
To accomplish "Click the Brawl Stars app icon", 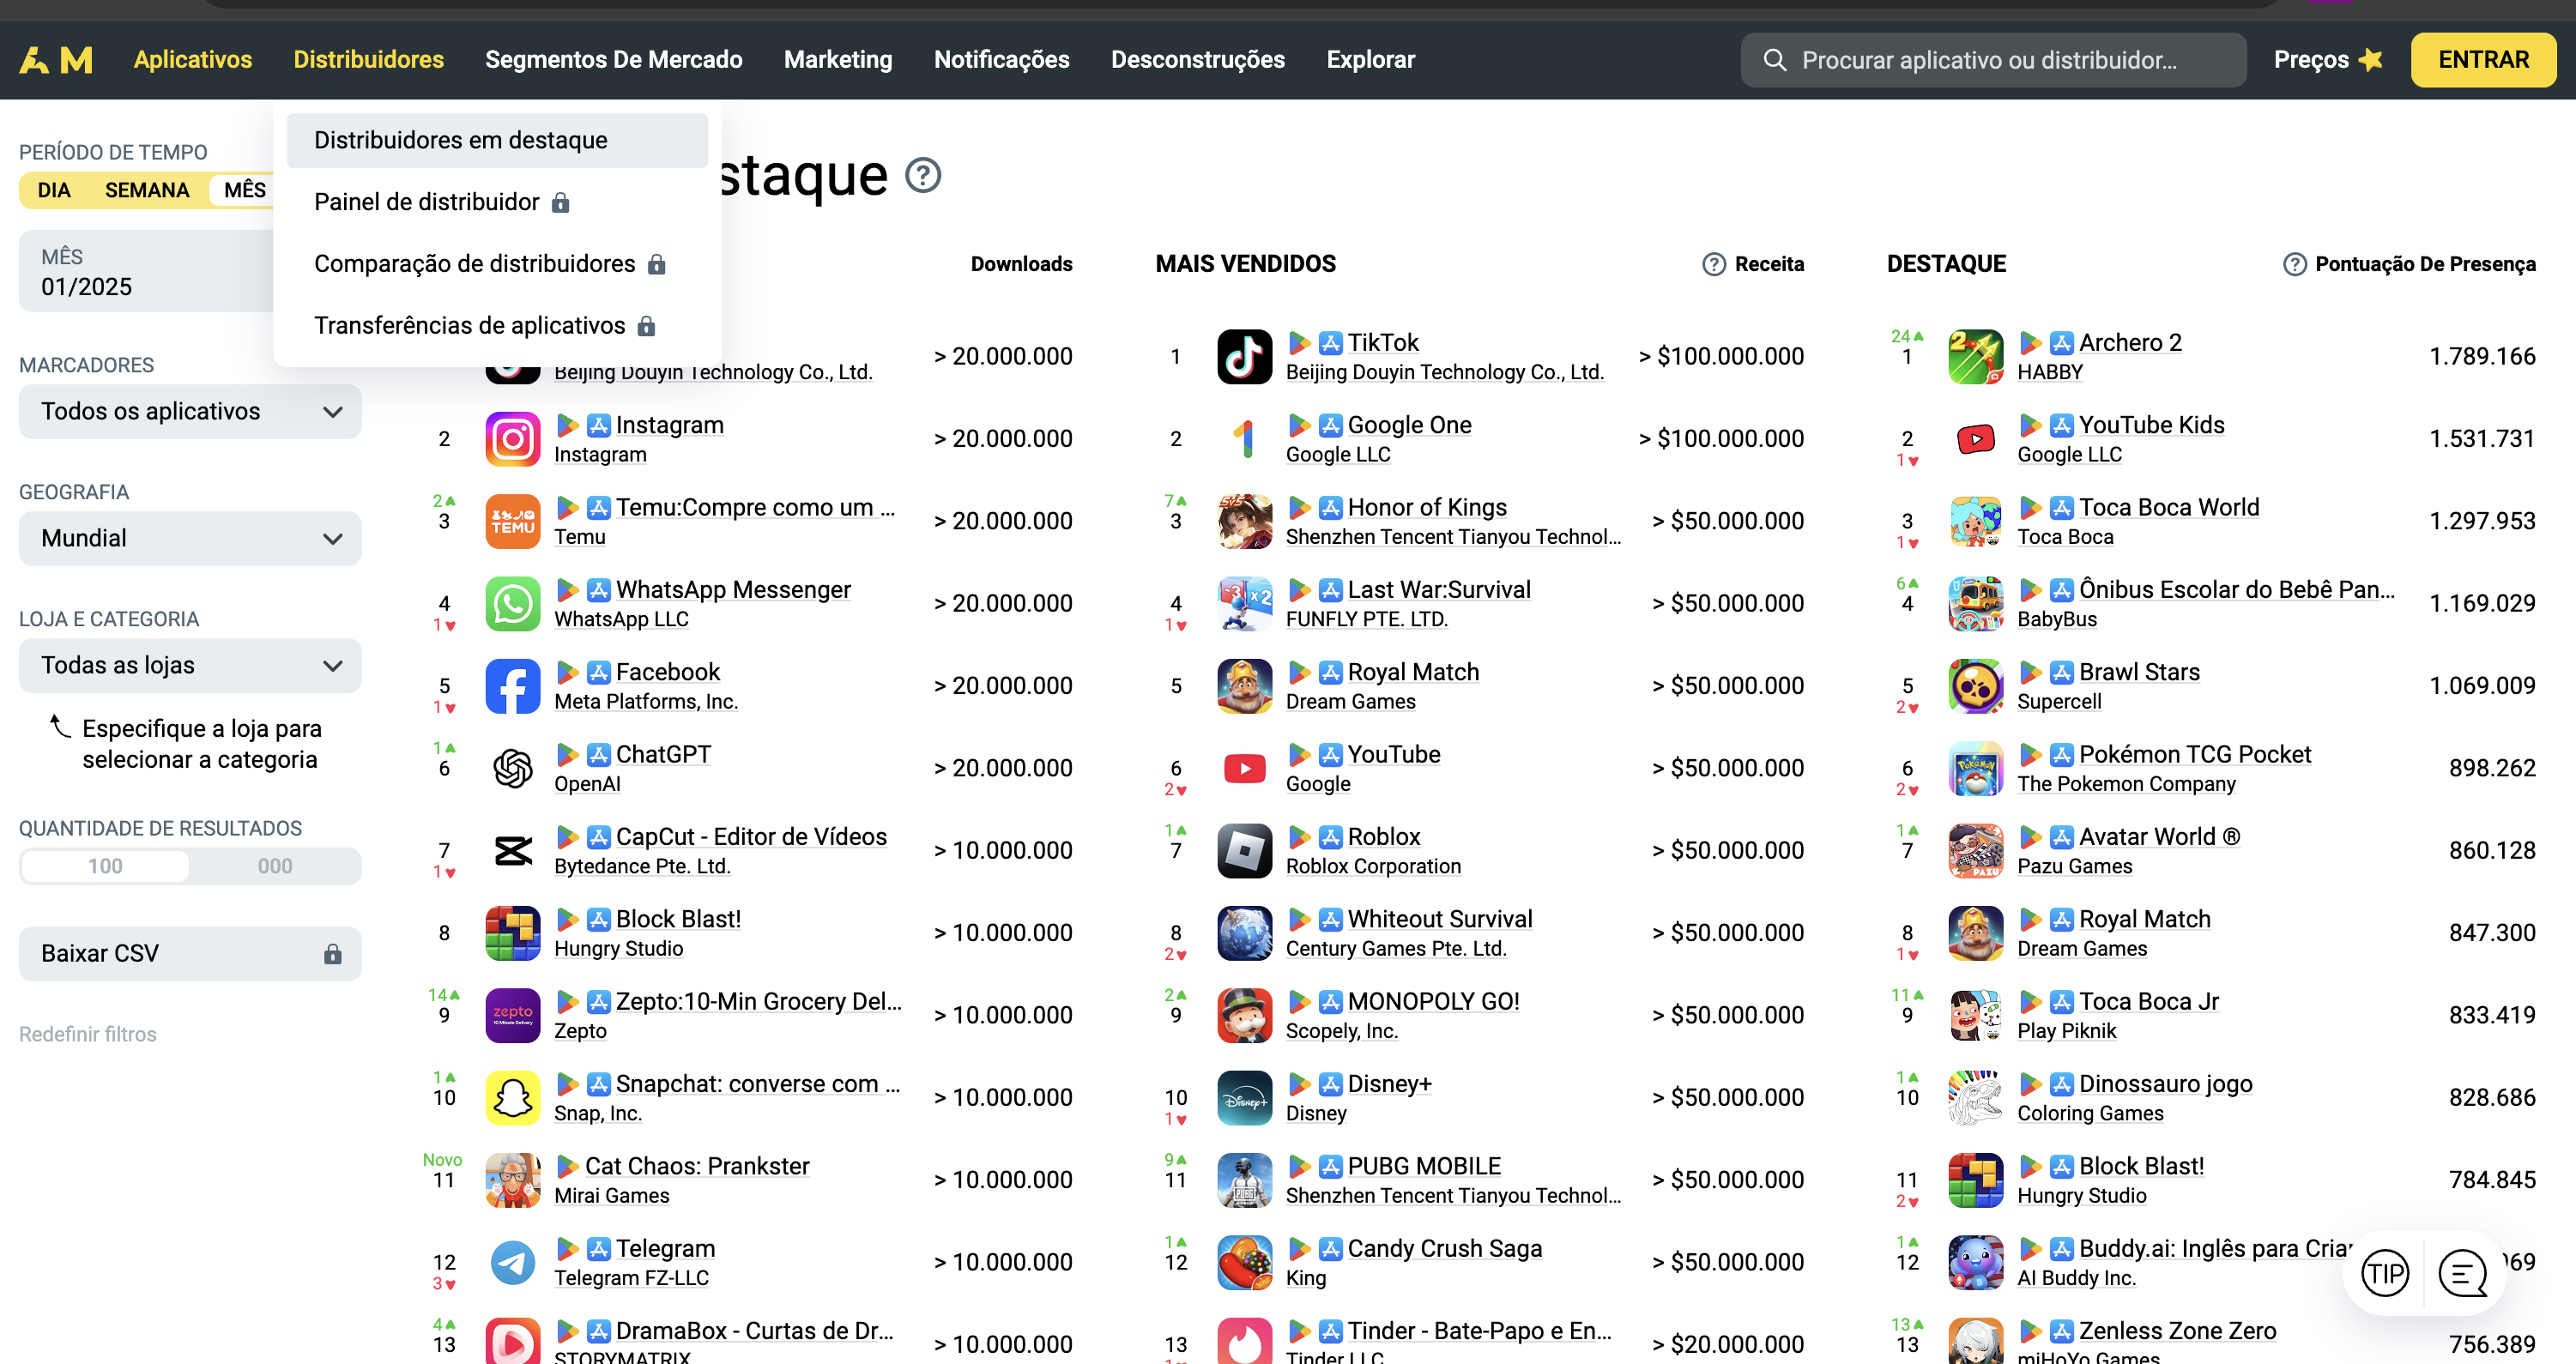I will point(1976,686).
